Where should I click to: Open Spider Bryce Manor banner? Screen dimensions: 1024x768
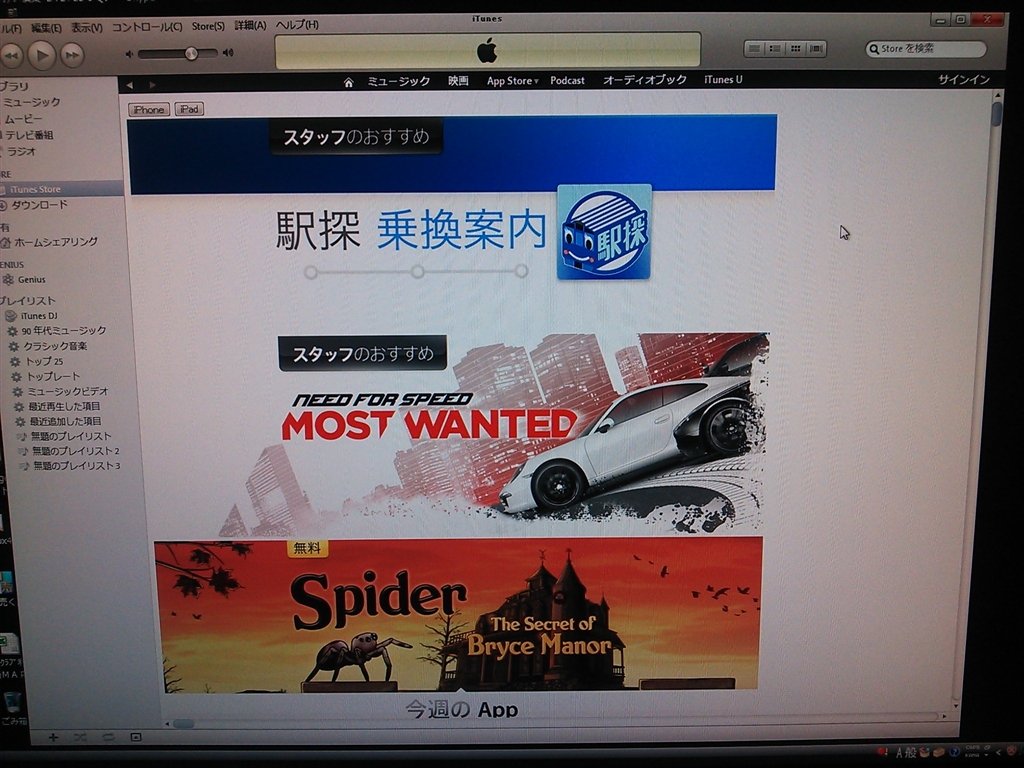pyautogui.click(x=458, y=614)
